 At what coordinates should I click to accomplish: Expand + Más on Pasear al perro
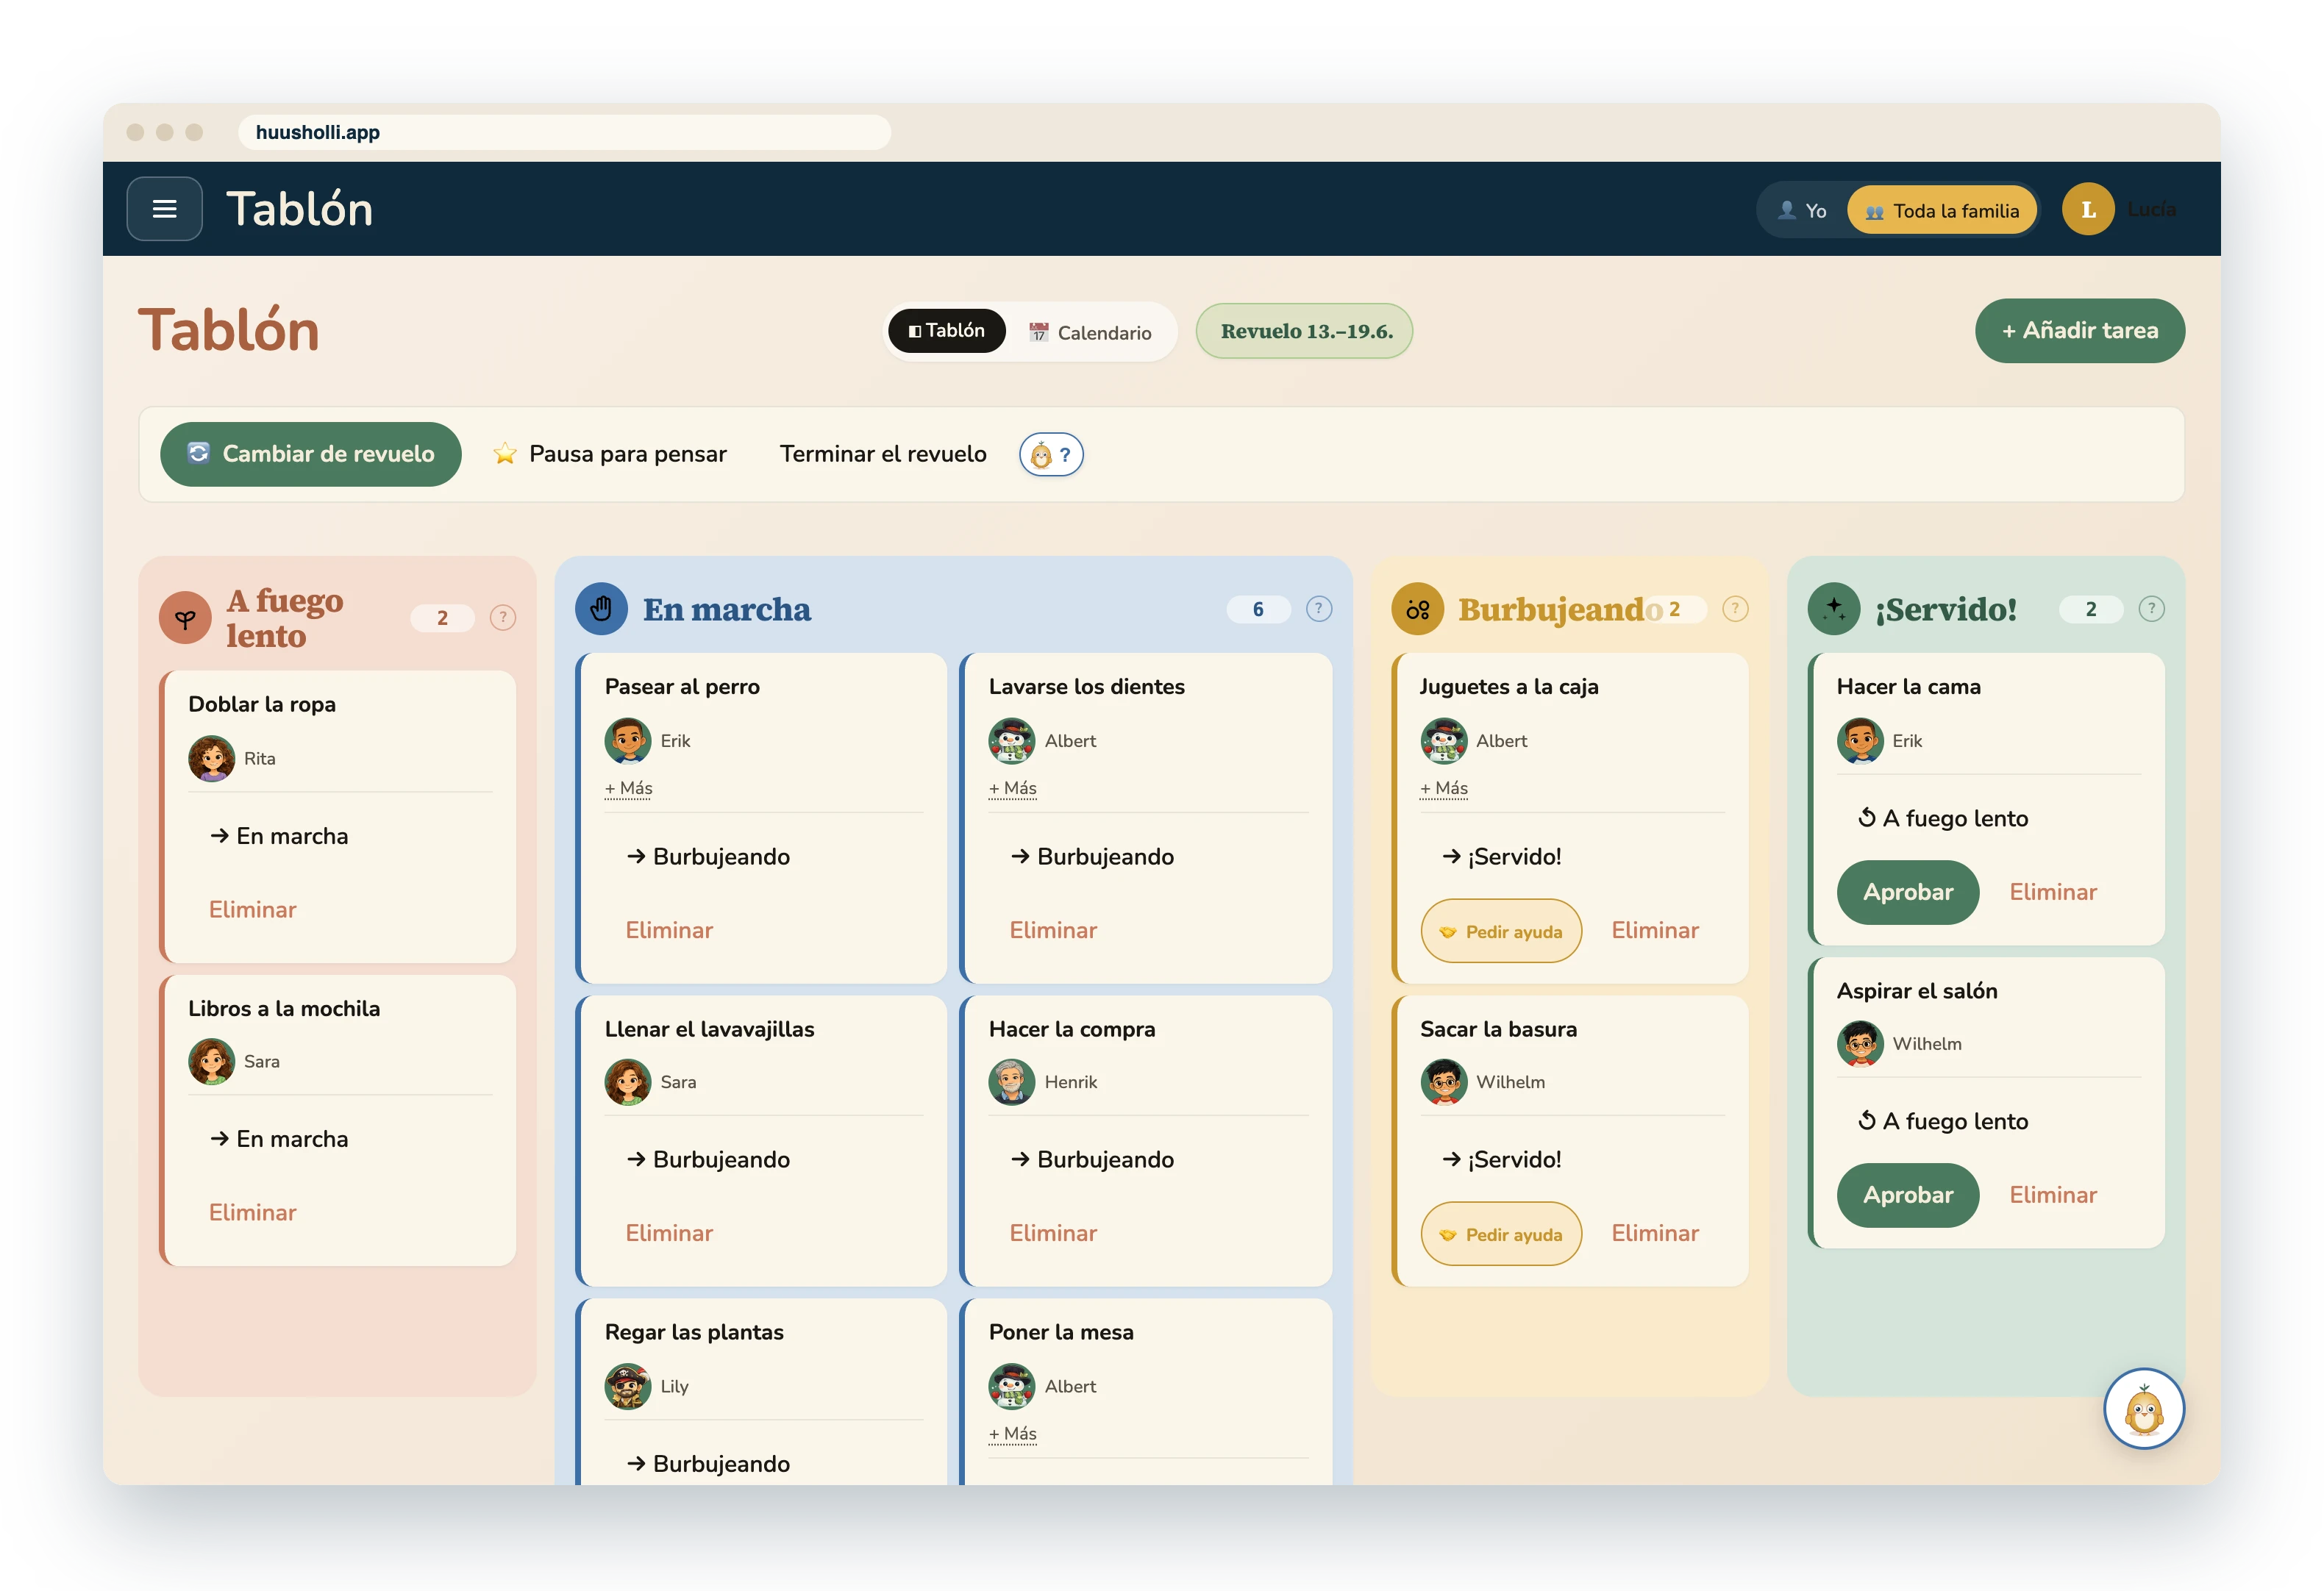pos(628,788)
